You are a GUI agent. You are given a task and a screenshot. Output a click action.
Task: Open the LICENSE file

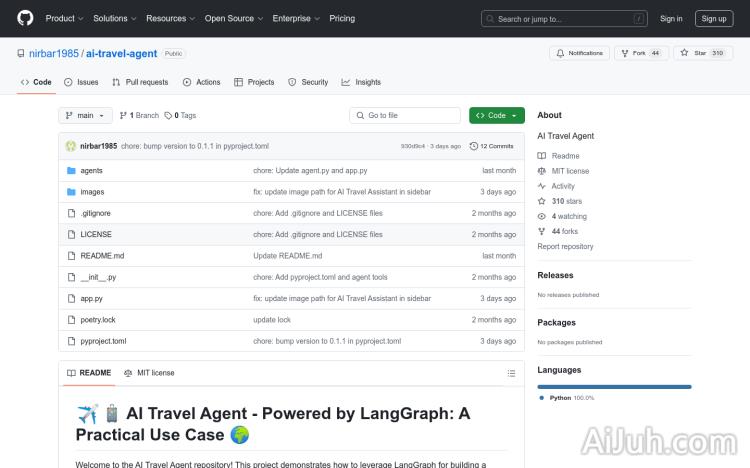pyautogui.click(x=96, y=234)
